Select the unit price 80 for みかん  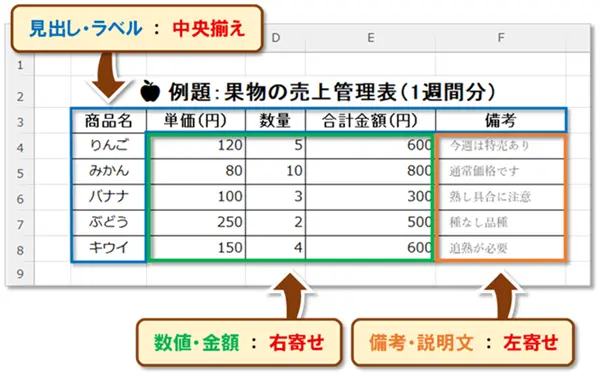point(196,171)
